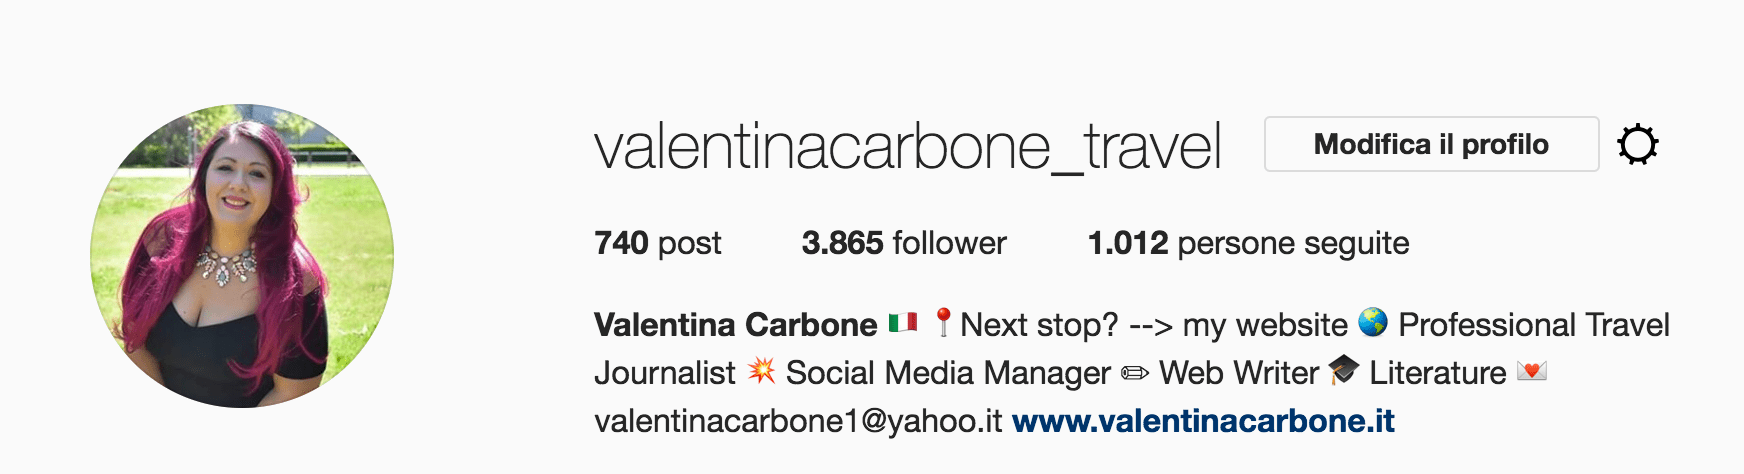Click the bold Valentina Carbone name
Image resolution: width=1744 pixels, height=474 pixels.
click(x=735, y=325)
